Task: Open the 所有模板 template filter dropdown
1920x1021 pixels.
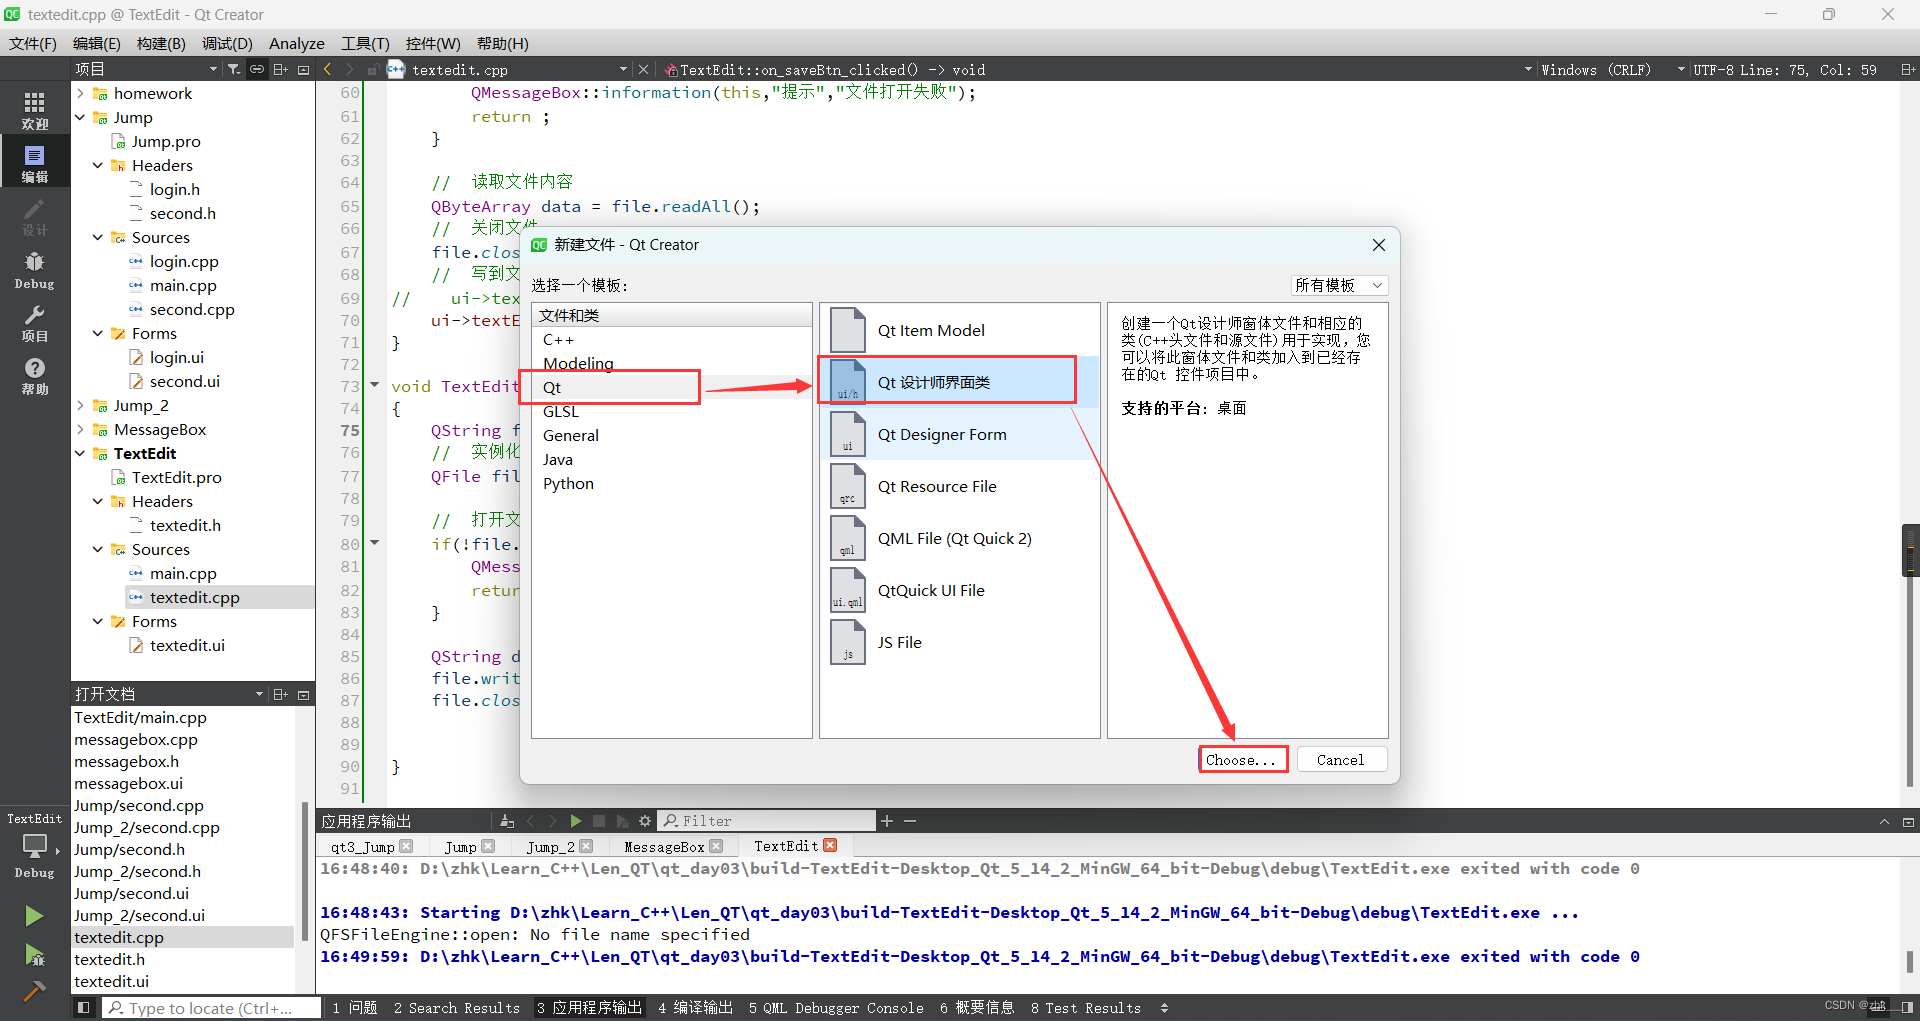Action: (1339, 285)
